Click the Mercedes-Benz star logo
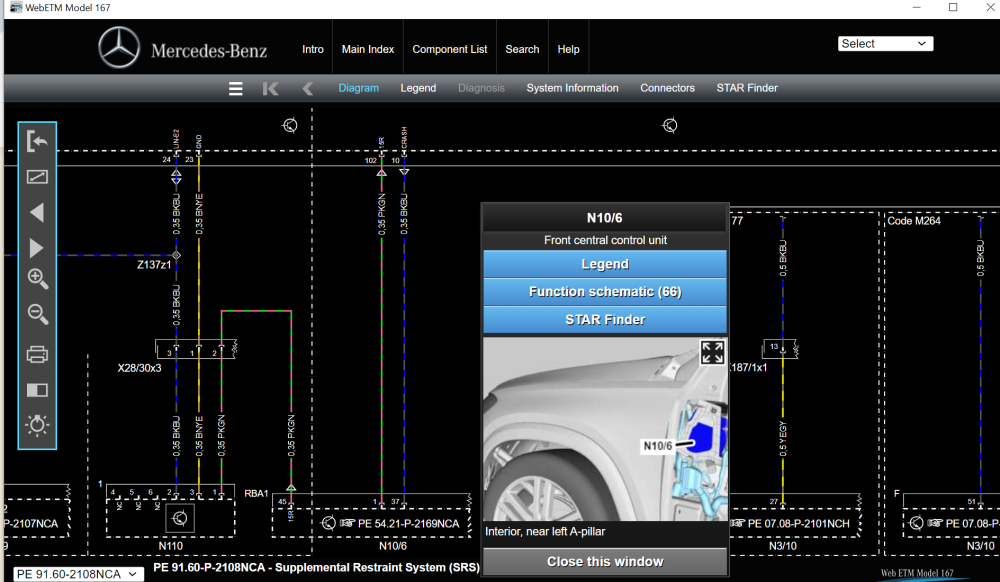Viewport: 1000px width, 582px height. 119,48
